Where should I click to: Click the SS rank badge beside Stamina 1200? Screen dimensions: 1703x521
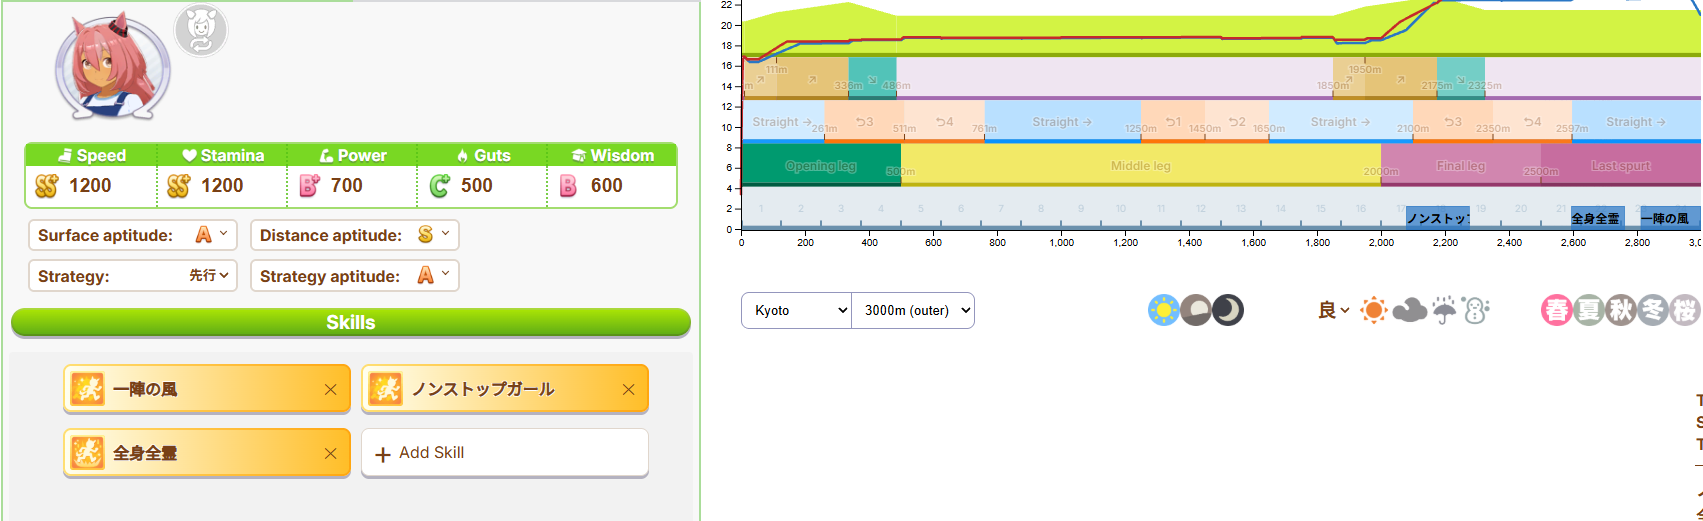pos(179,186)
